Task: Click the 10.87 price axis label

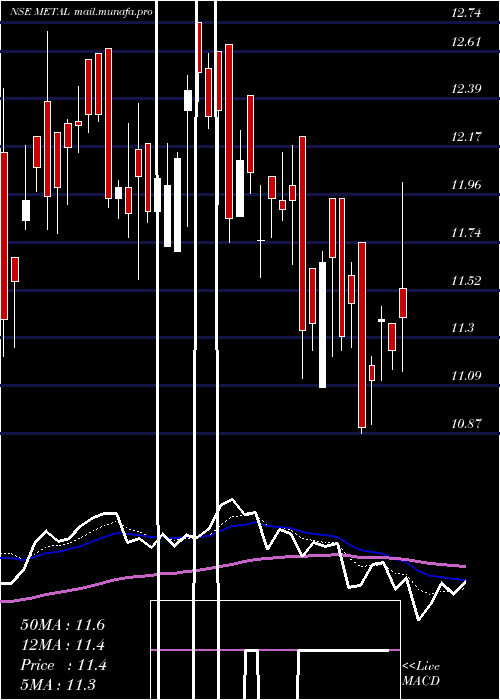Action: (466, 424)
